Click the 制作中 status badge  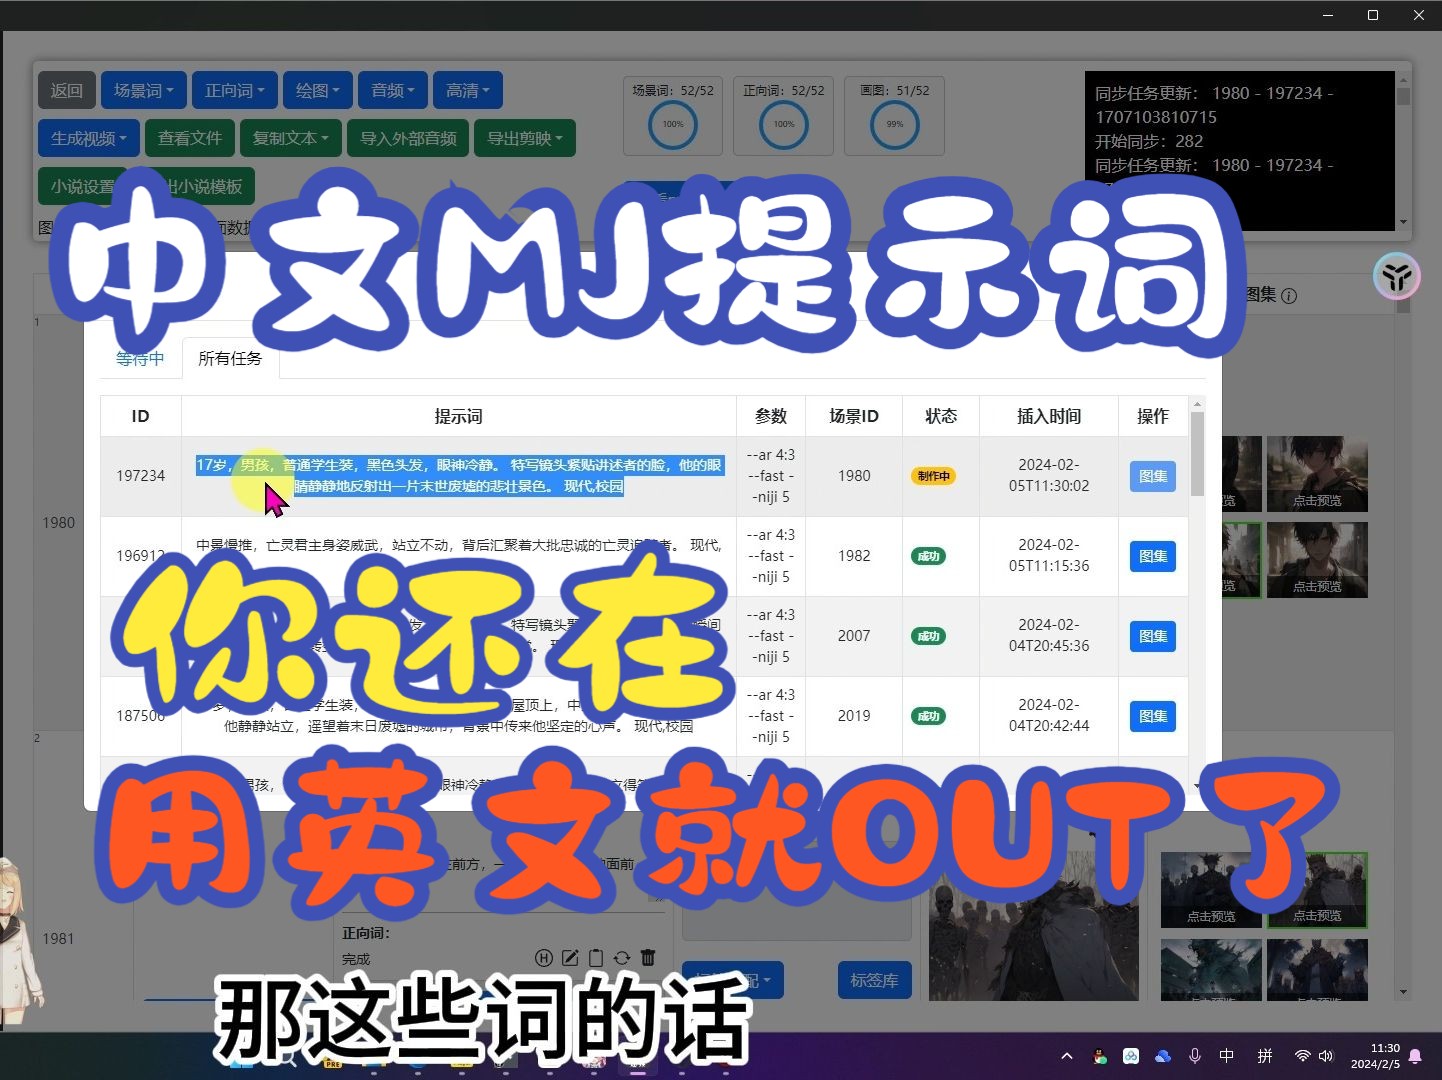pos(933,476)
